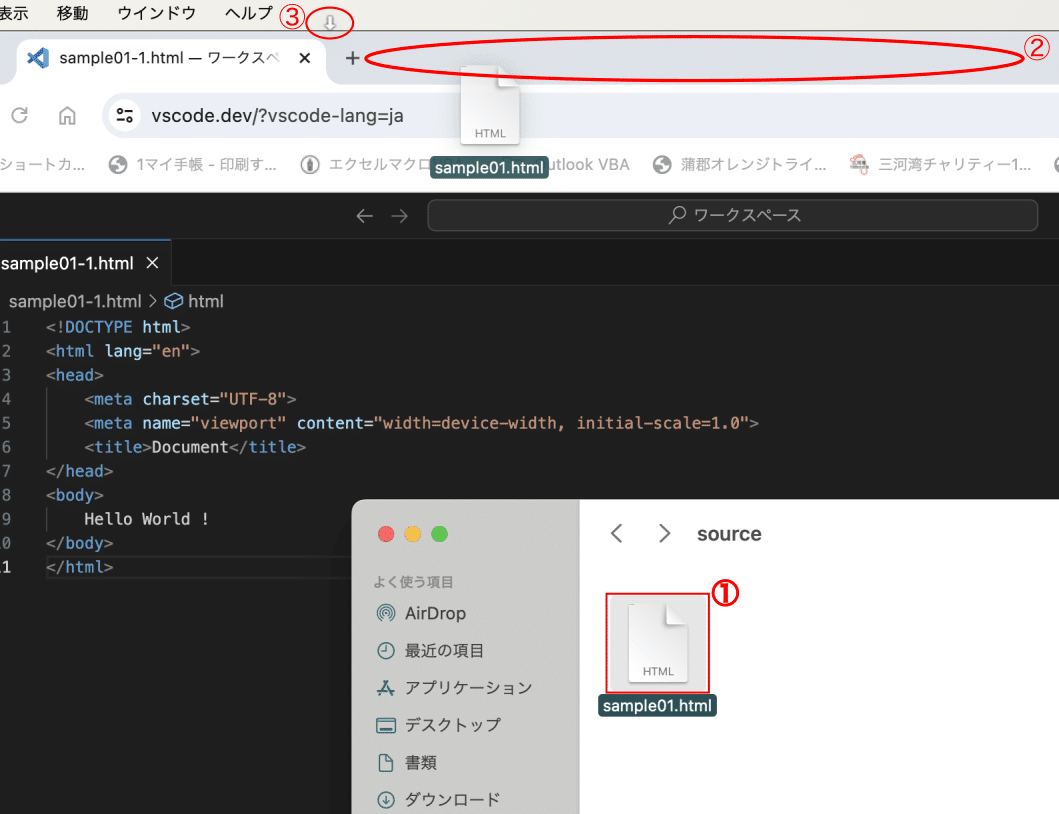Open a new browser tab with plus
The width and height of the screenshot is (1059, 814).
tap(352, 58)
